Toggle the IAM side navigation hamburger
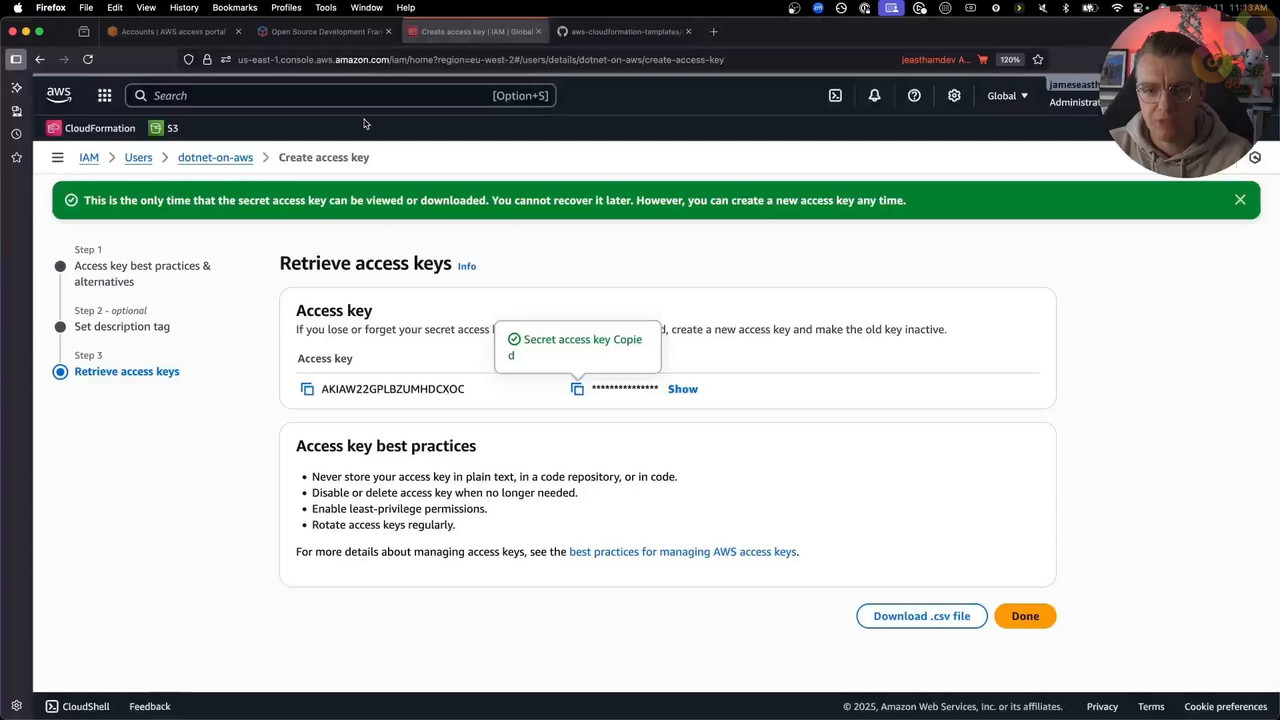Image resolution: width=1280 pixels, height=720 pixels. pyautogui.click(x=57, y=157)
